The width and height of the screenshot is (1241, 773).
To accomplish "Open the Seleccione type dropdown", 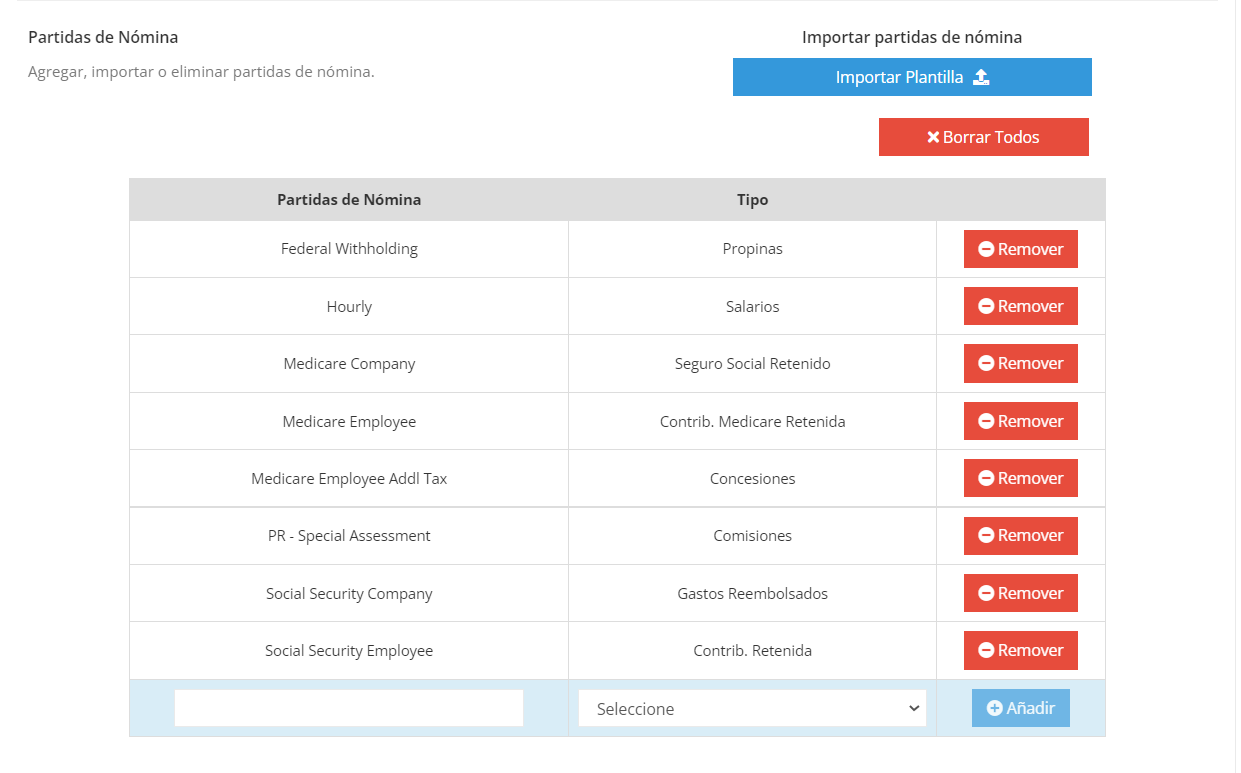I will click(x=752, y=708).
